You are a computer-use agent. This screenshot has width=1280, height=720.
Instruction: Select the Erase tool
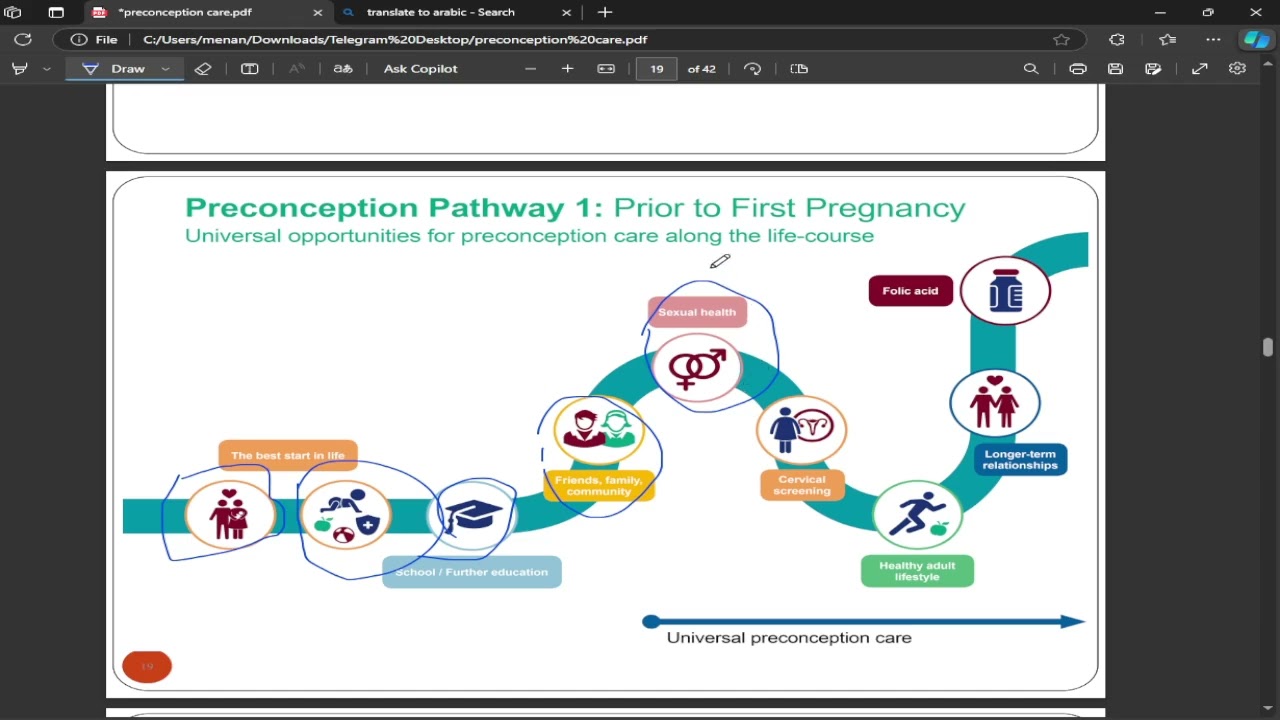(x=203, y=69)
